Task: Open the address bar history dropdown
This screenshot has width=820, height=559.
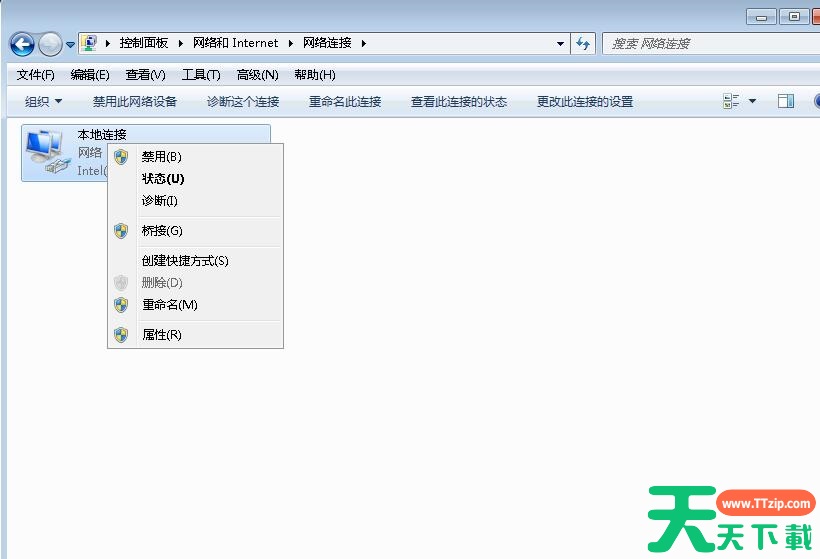Action: pyautogui.click(x=561, y=43)
